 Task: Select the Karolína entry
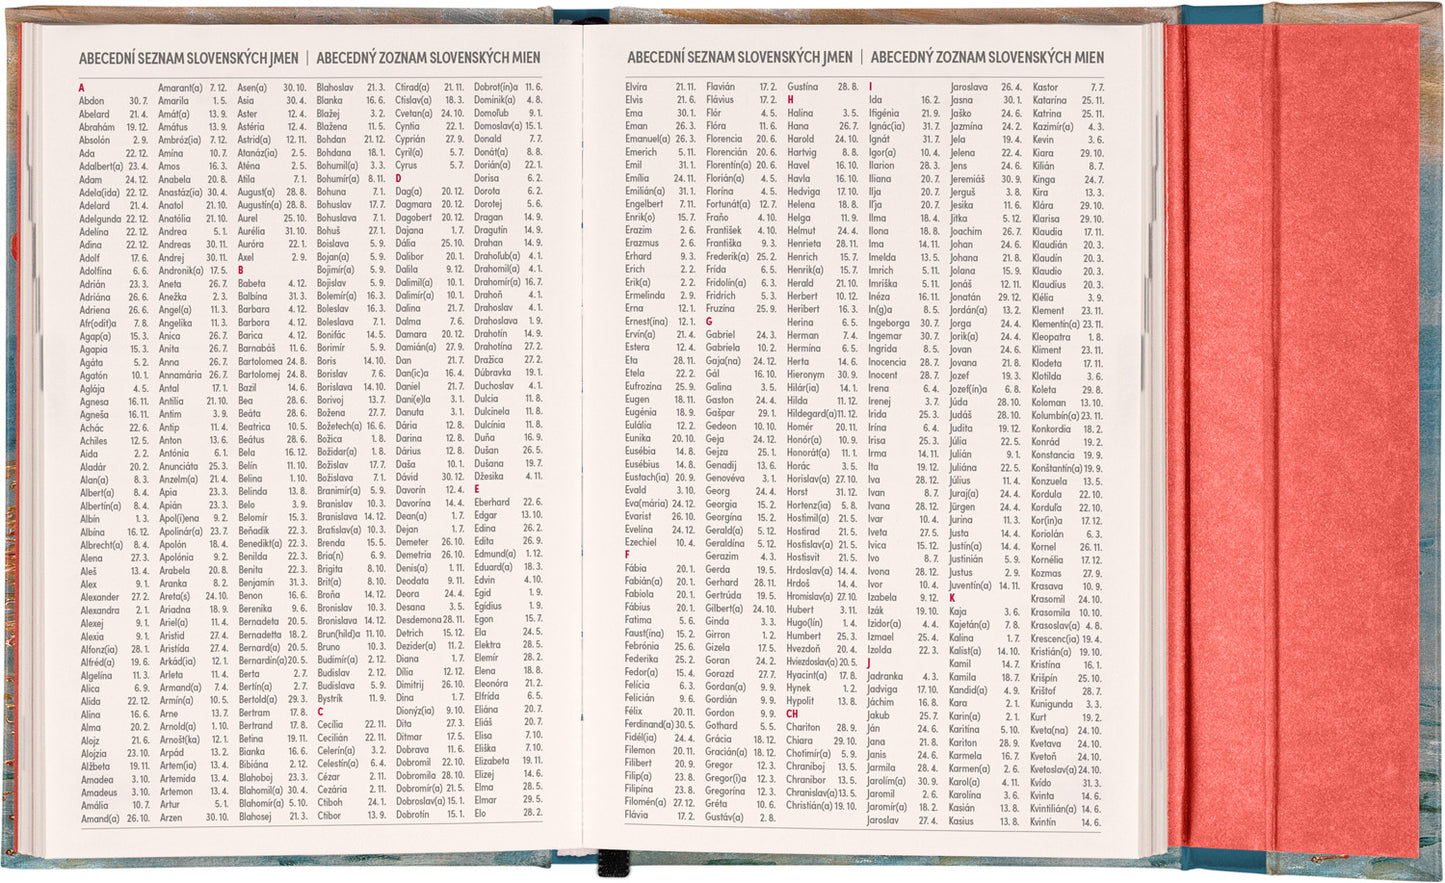pos(965,796)
